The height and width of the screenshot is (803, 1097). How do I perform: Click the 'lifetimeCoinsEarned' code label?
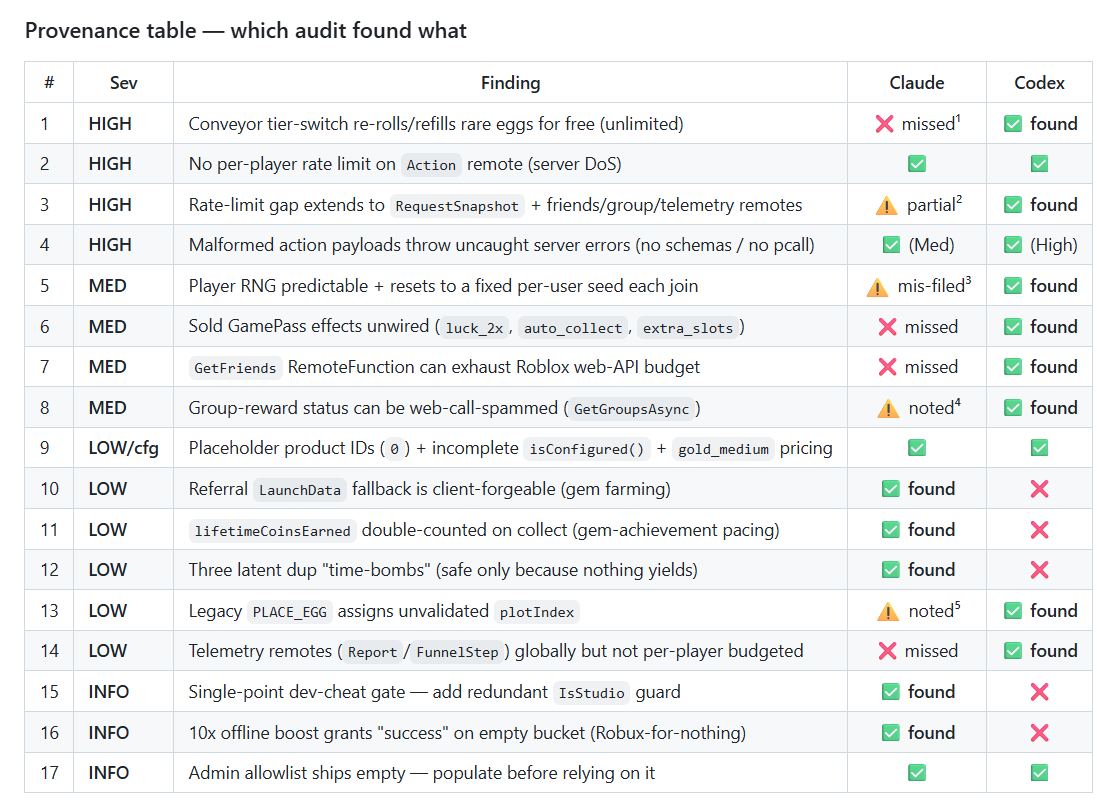[x=272, y=531]
